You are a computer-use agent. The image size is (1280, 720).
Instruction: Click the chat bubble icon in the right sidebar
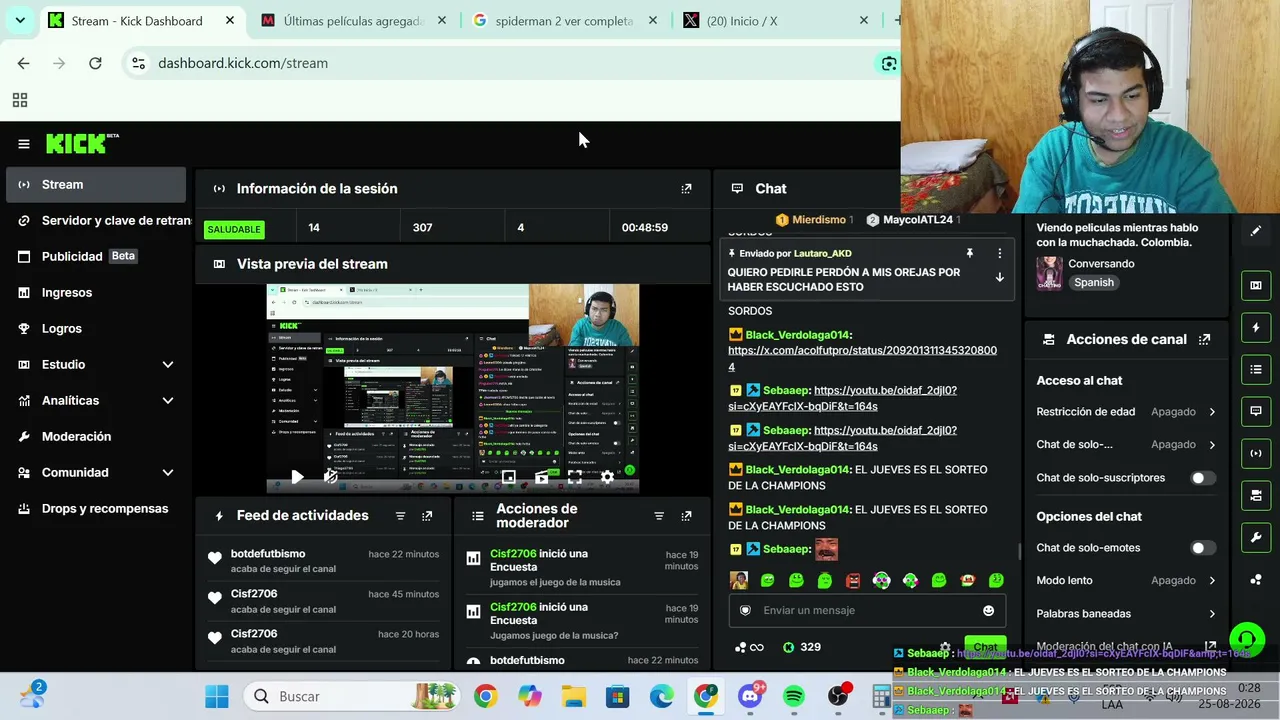[x=1256, y=411]
